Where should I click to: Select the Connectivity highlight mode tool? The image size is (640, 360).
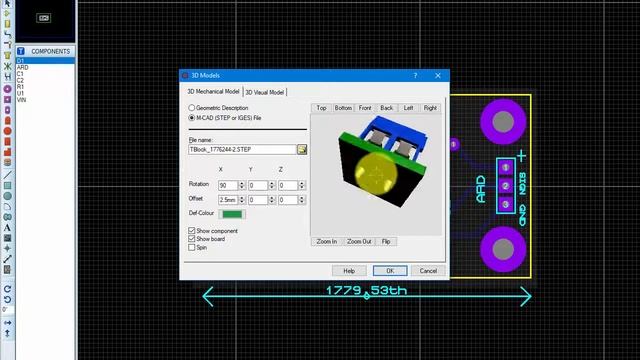7,76
